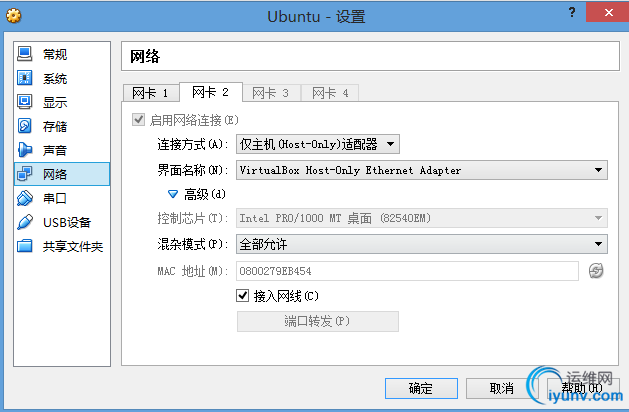Screen dimensions: 629x412
Task: Select the 串口 serial port icon
Action: [x=24, y=198]
